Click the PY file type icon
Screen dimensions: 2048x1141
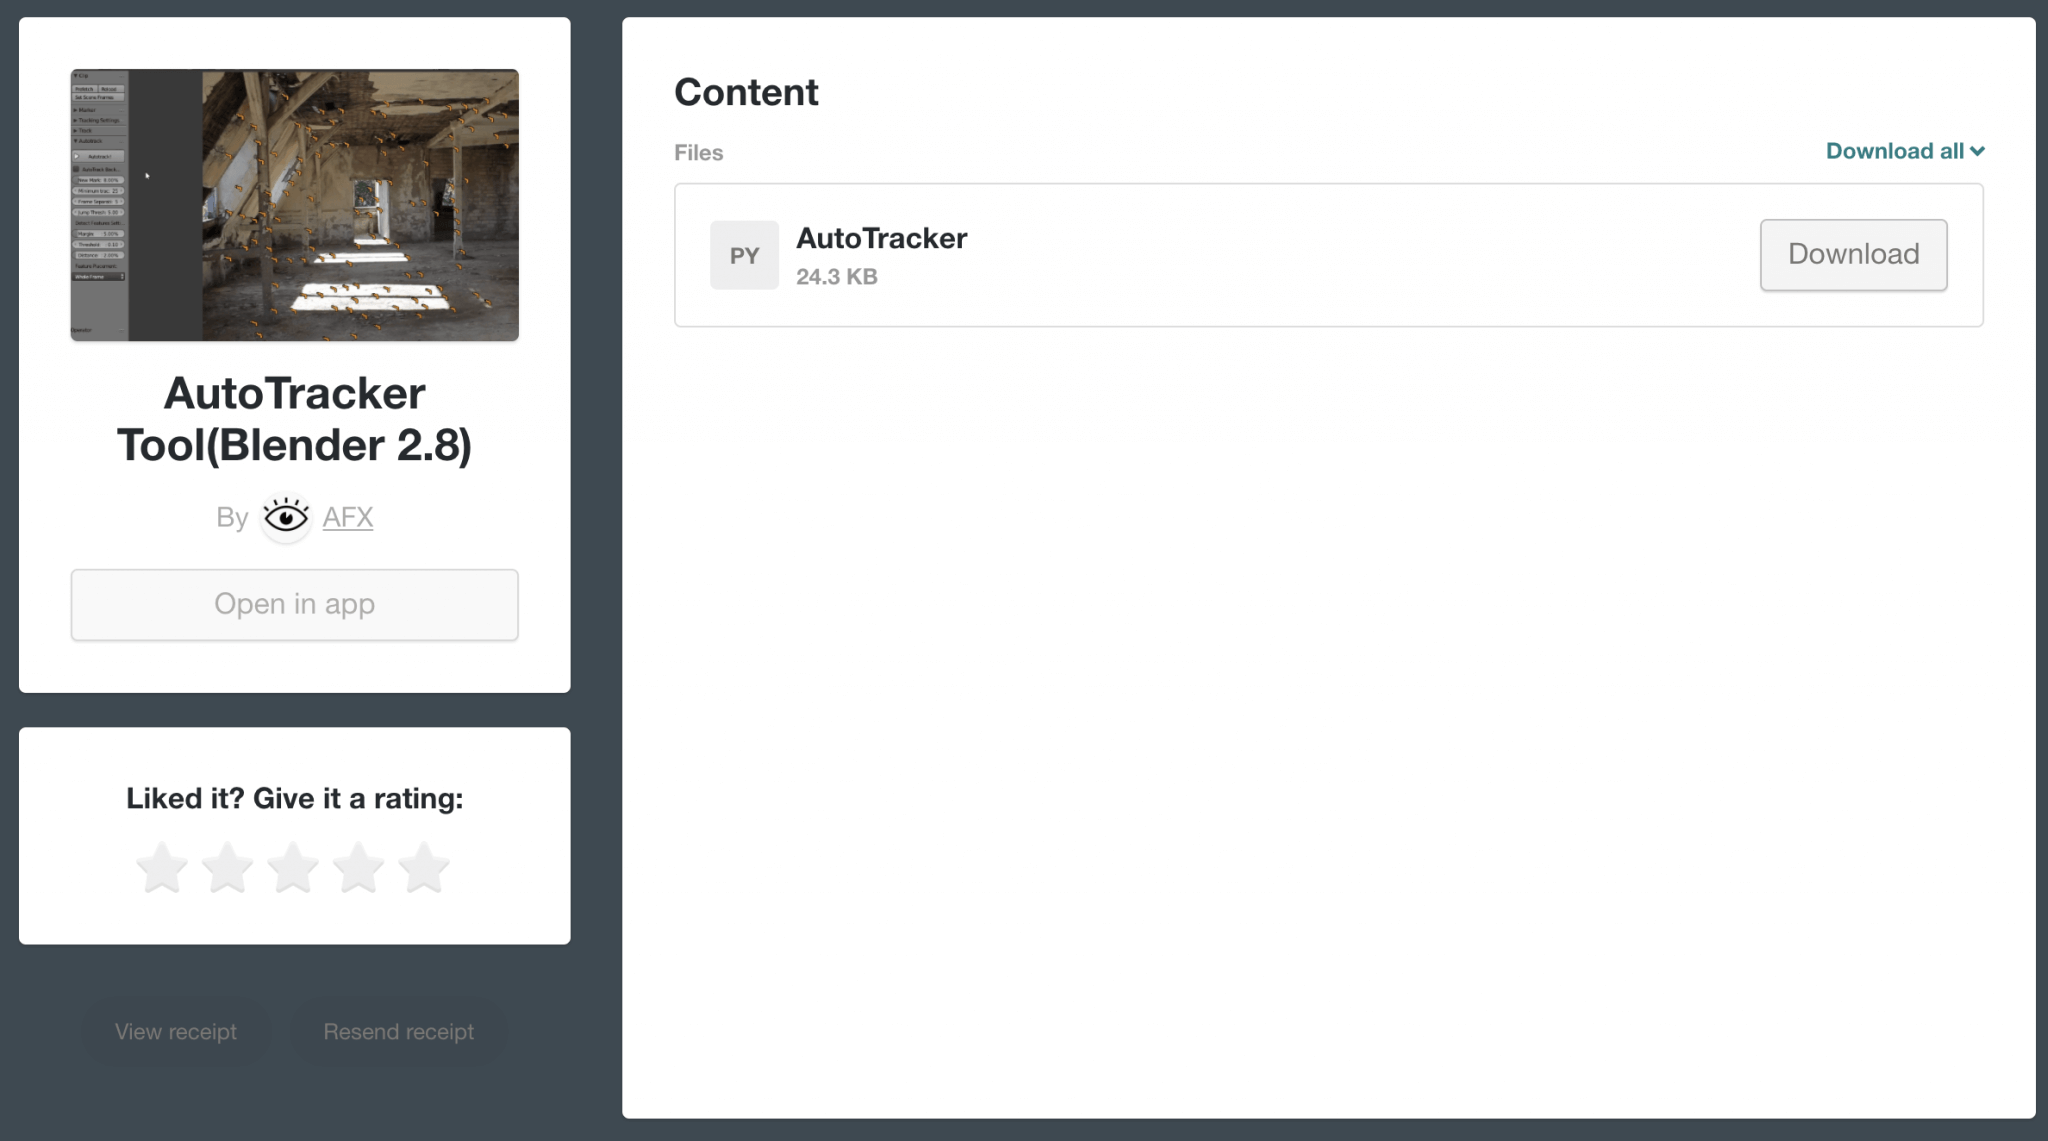[744, 256]
